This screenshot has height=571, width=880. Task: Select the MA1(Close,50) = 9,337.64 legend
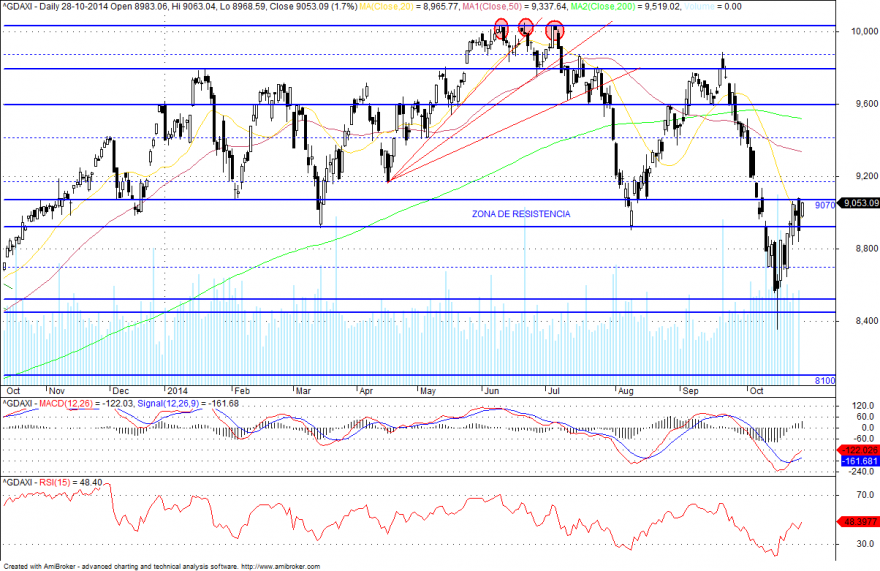coord(514,7)
